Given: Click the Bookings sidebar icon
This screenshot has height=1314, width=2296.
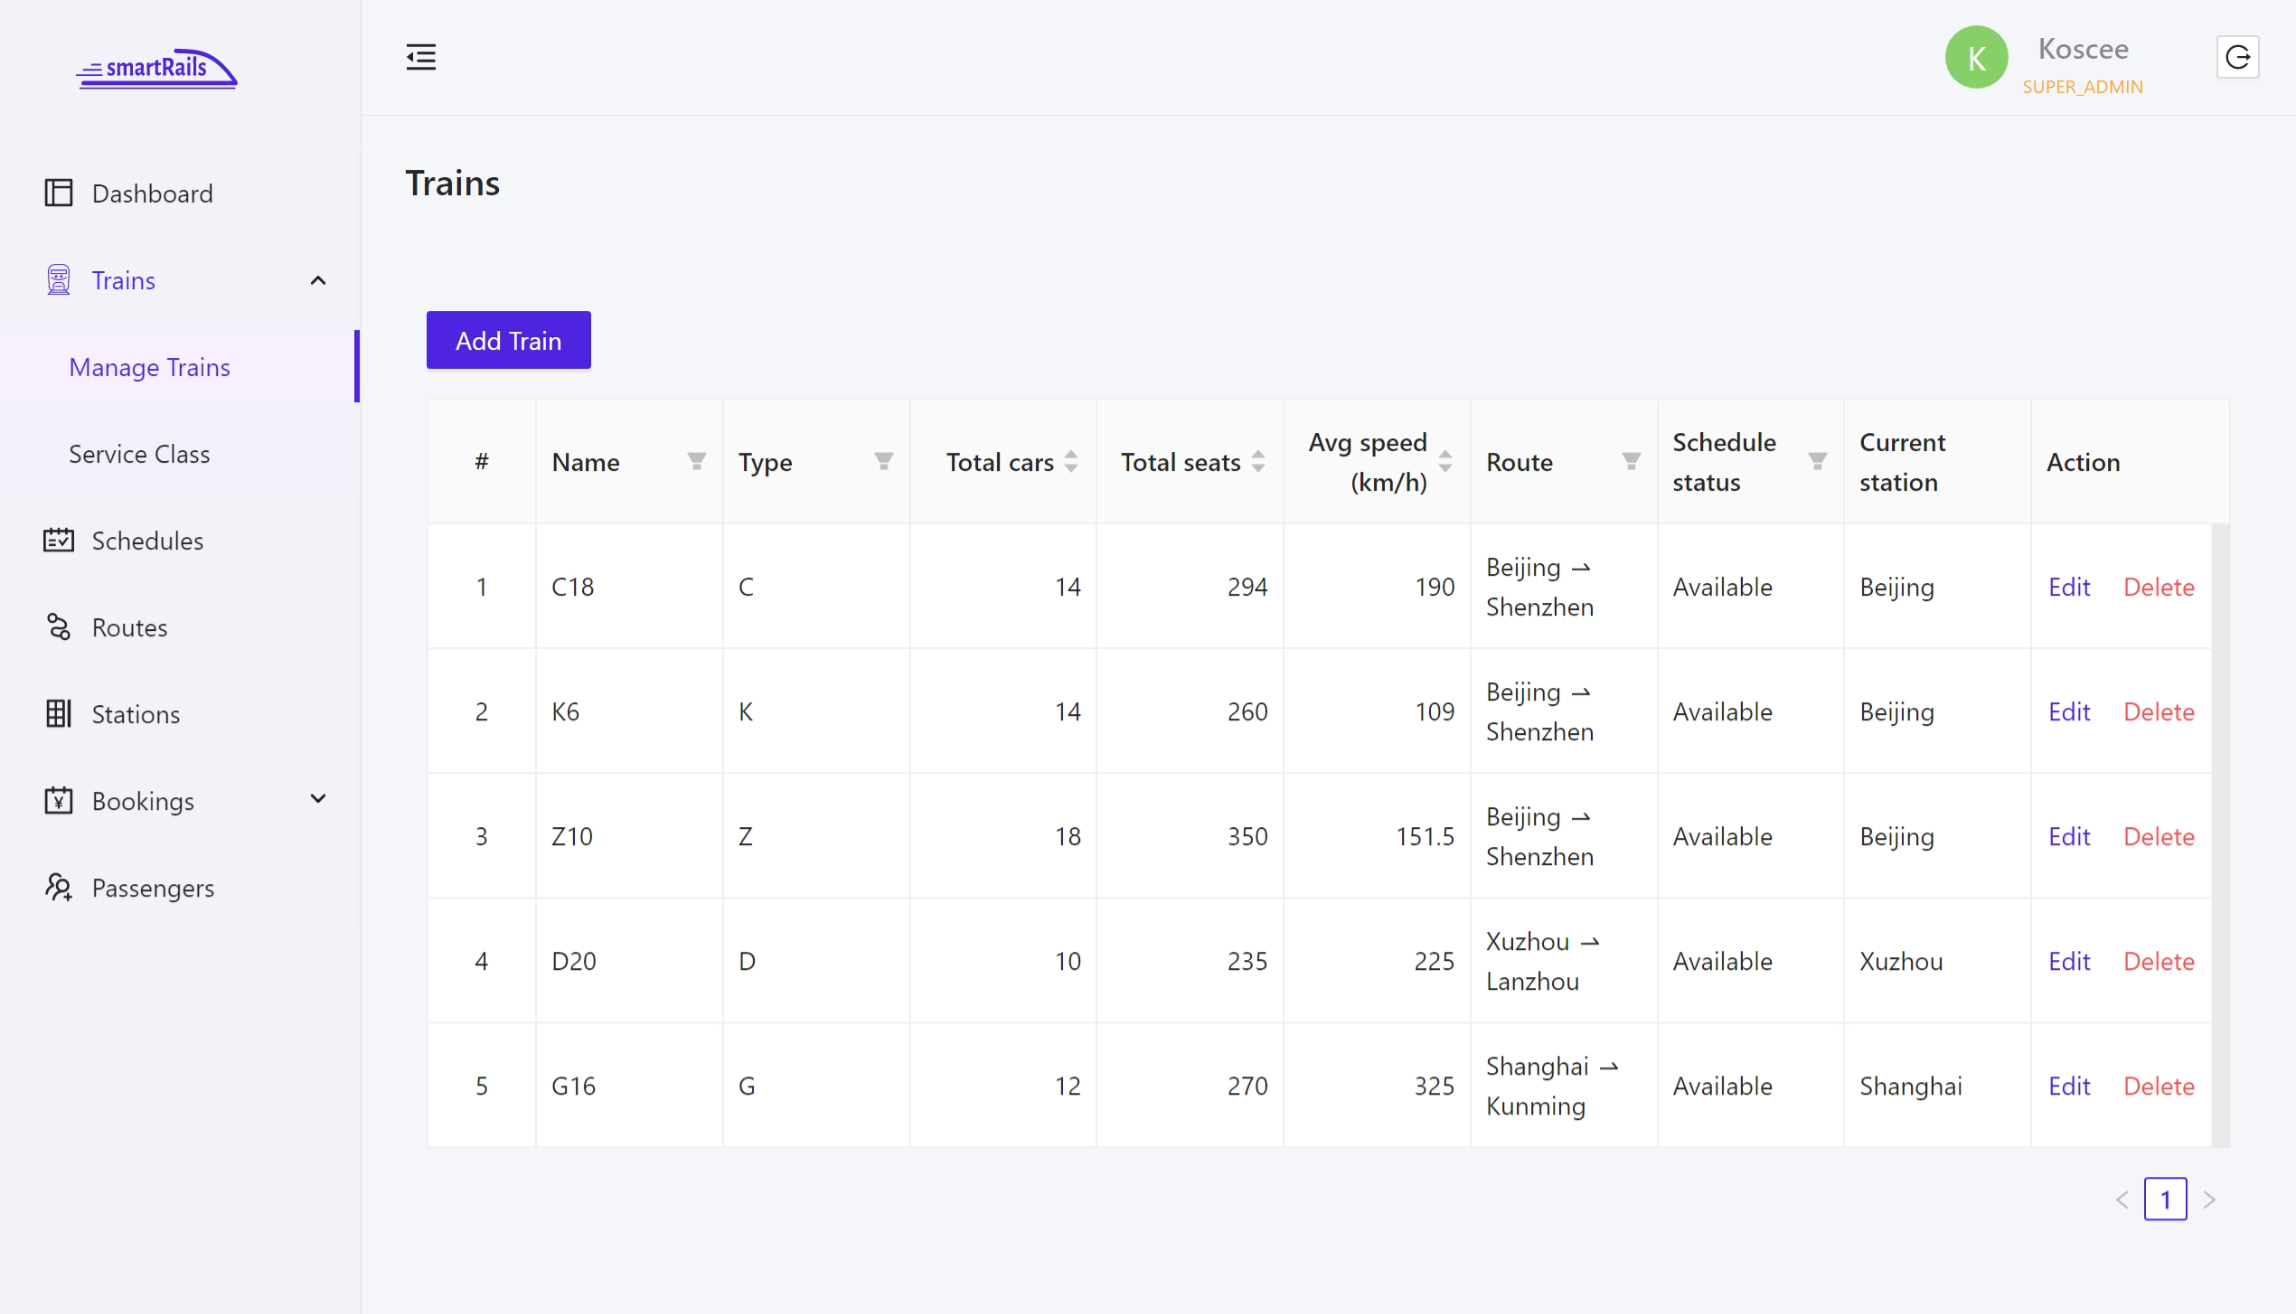Looking at the screenshot, I should tap(57, 798).
